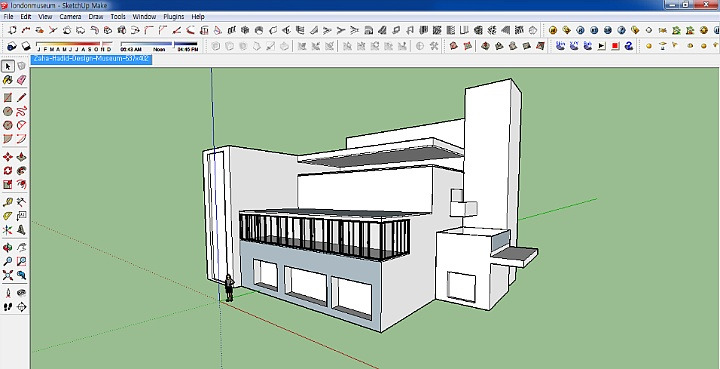This screenshot has width=720, height=369.
Task: Click the black play simulation button
Action: [602, 46]
